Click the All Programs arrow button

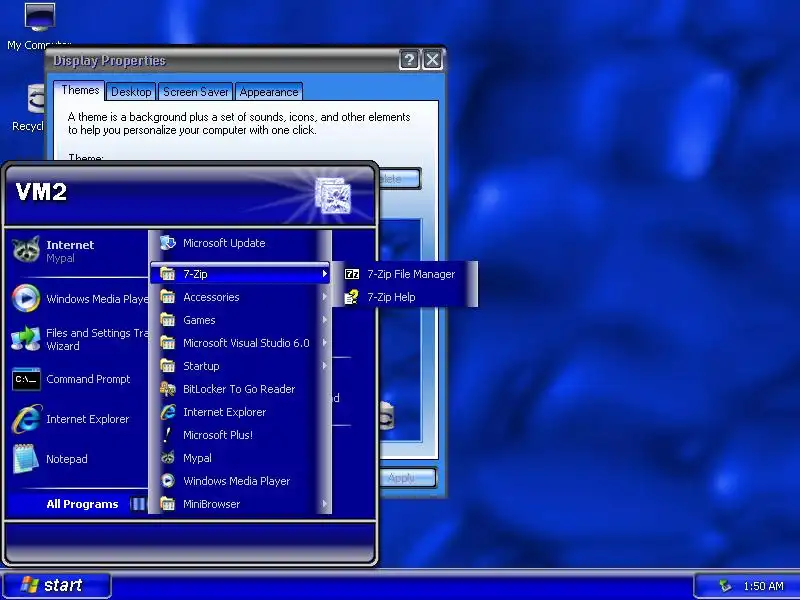pos(137,504)
